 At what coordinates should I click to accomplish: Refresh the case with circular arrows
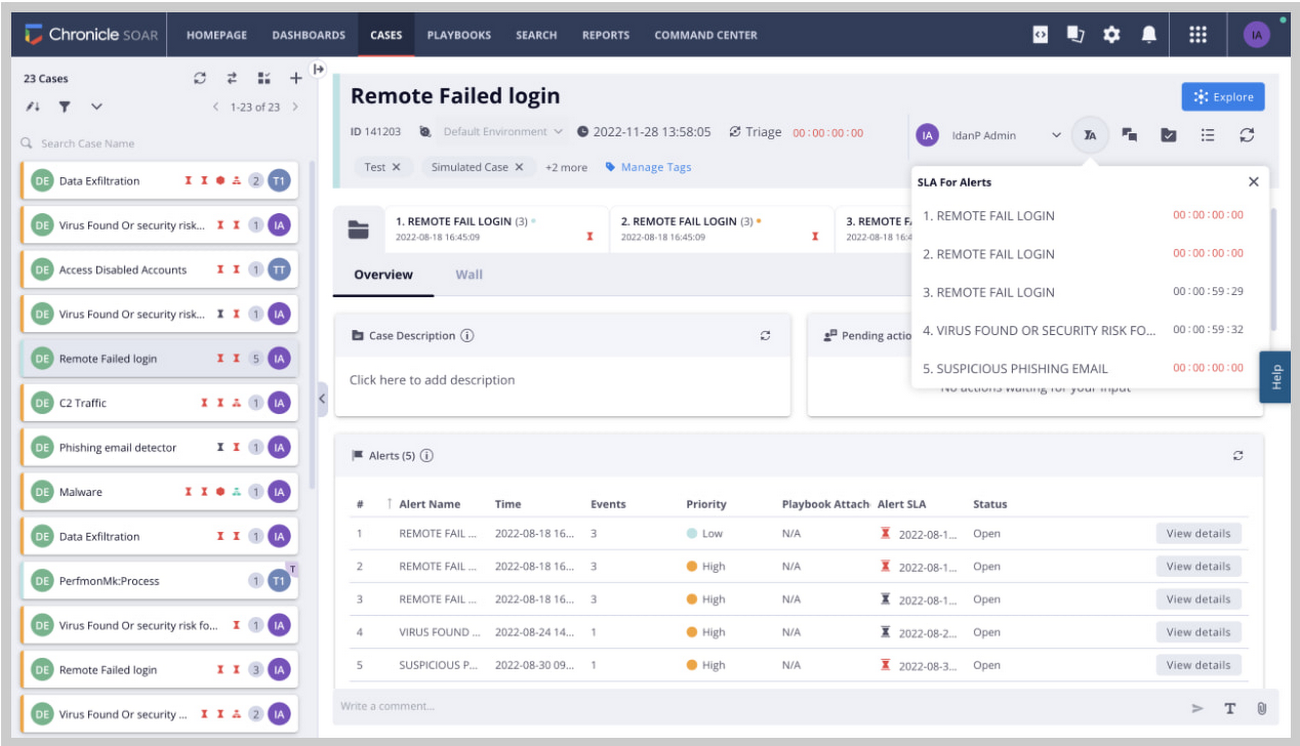1246,135
